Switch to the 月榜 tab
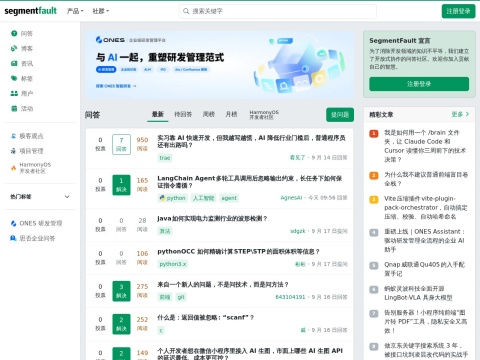The width and height of the screenshot is (480, 360). tap(231, 114)
